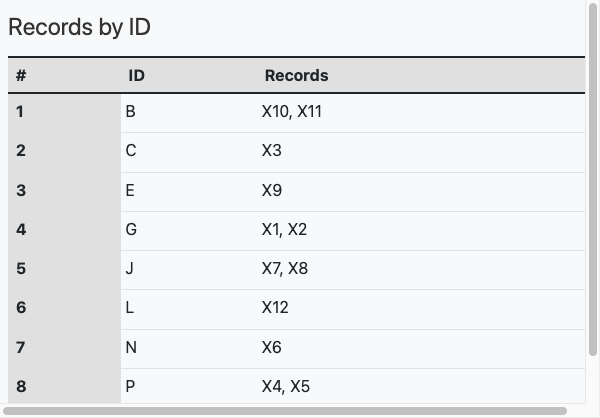Screen dimensions: 600x418
Task: Click the Records column header
Action: 296,75
